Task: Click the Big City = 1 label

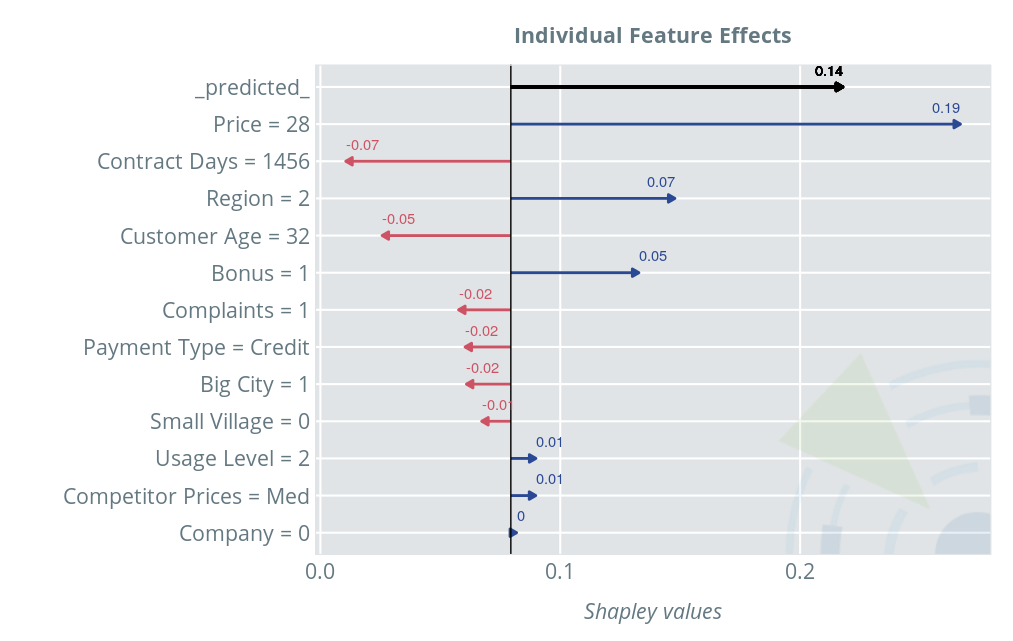Action: click(x=255, y=384)
